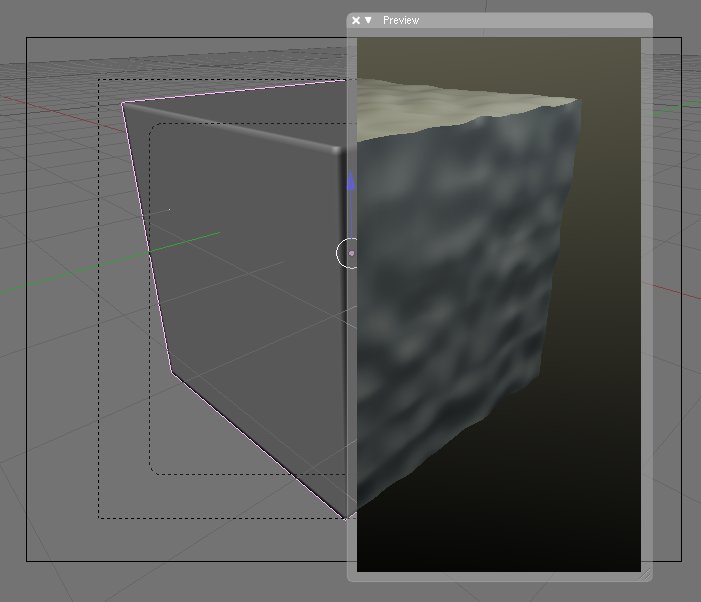The image size is (701, 602).
Task: Click the 3D cursor circle on the cube
Action: pyautogui.click(x=348, y=253)
